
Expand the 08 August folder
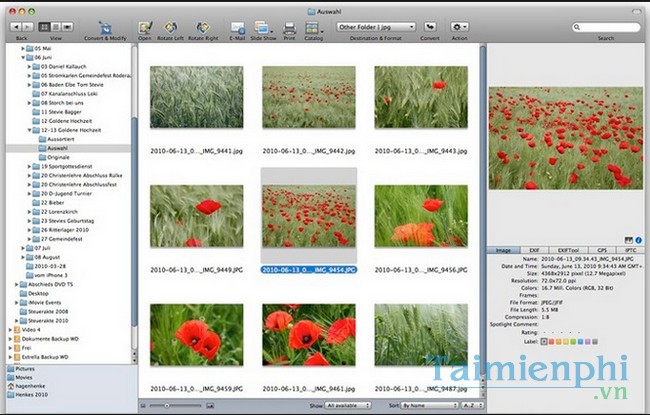coord(23,257)
